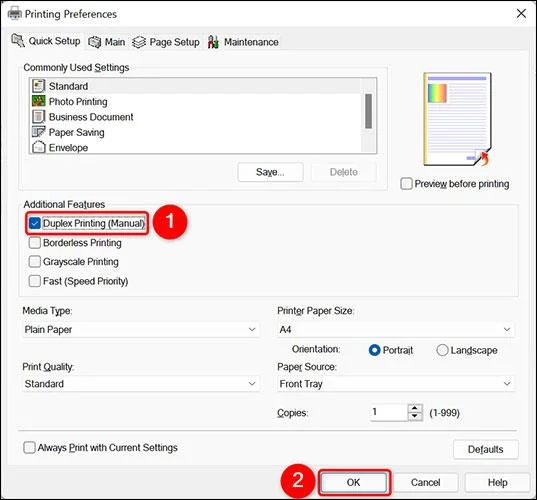This screenshot has height=500, width=537.
Task: Open the Paper Source dropdown
Action: click(396, 384)
